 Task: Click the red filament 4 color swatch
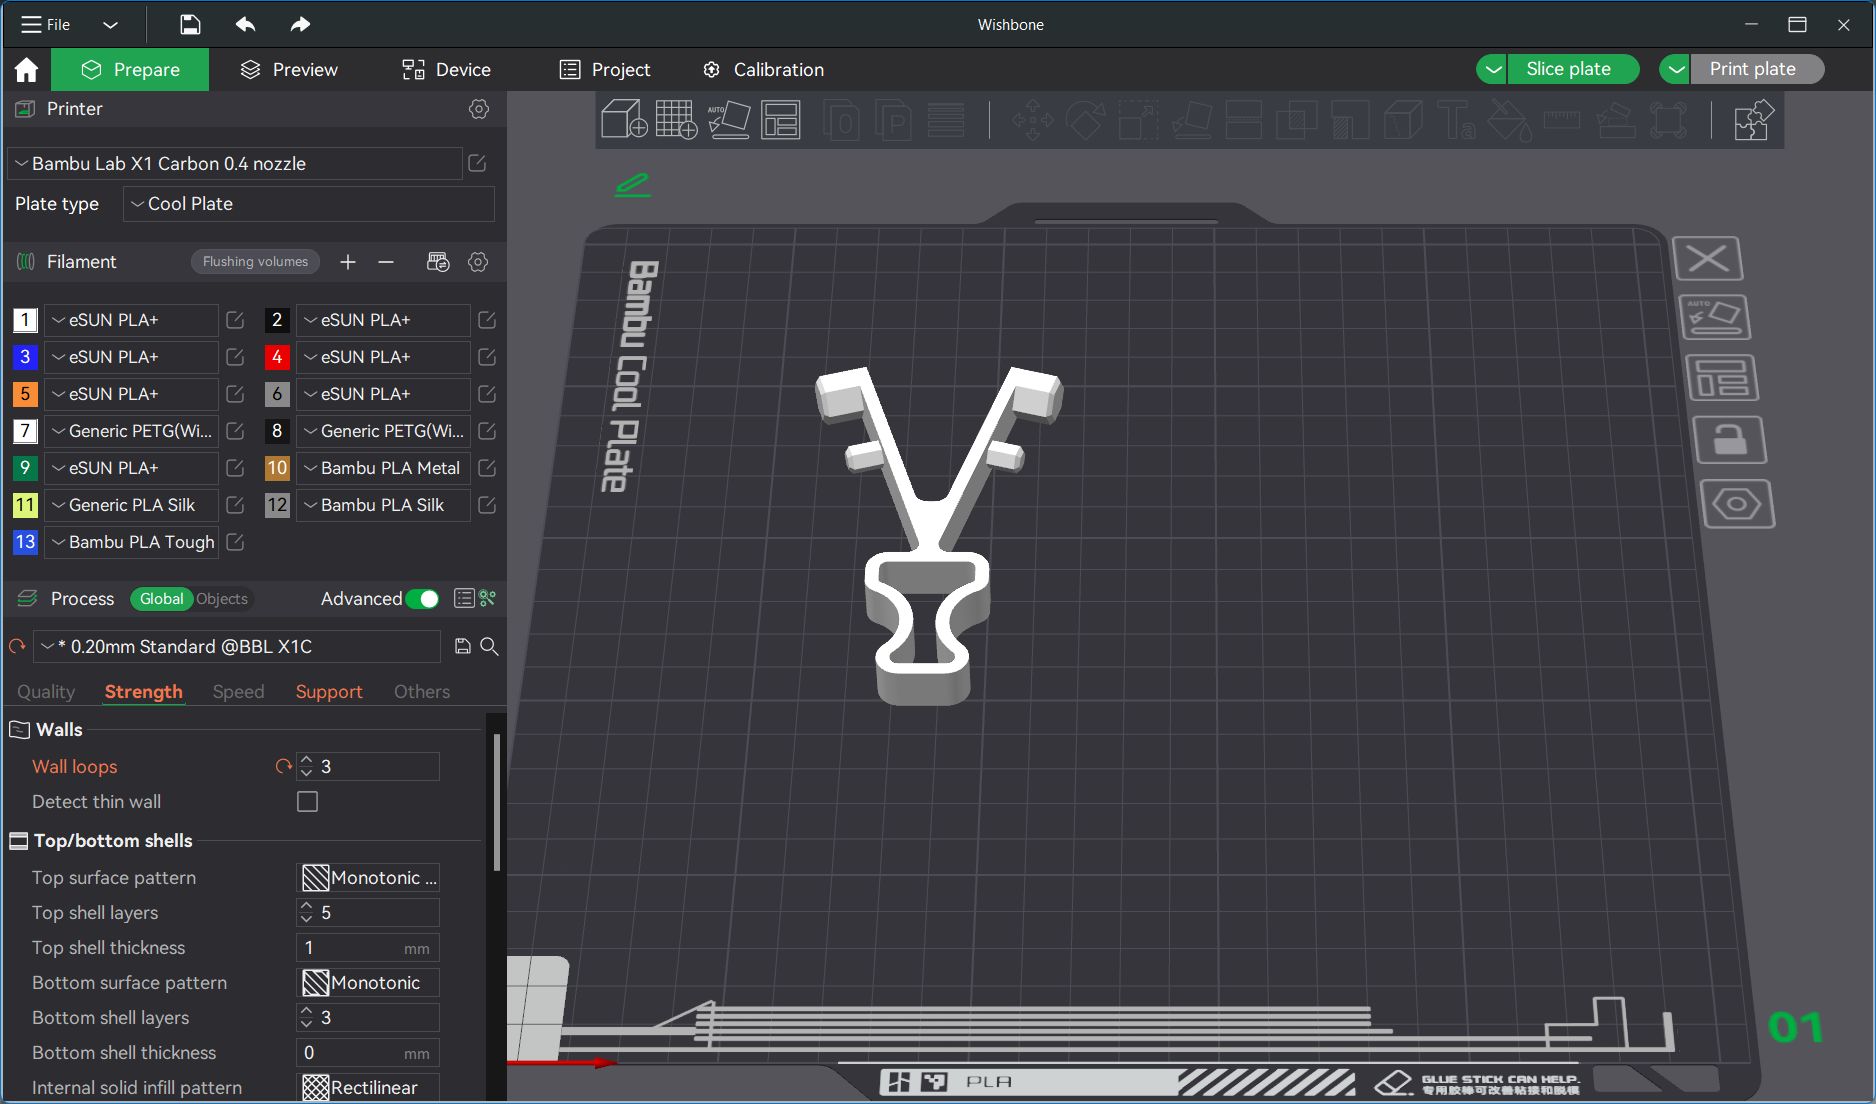(277, 357)
